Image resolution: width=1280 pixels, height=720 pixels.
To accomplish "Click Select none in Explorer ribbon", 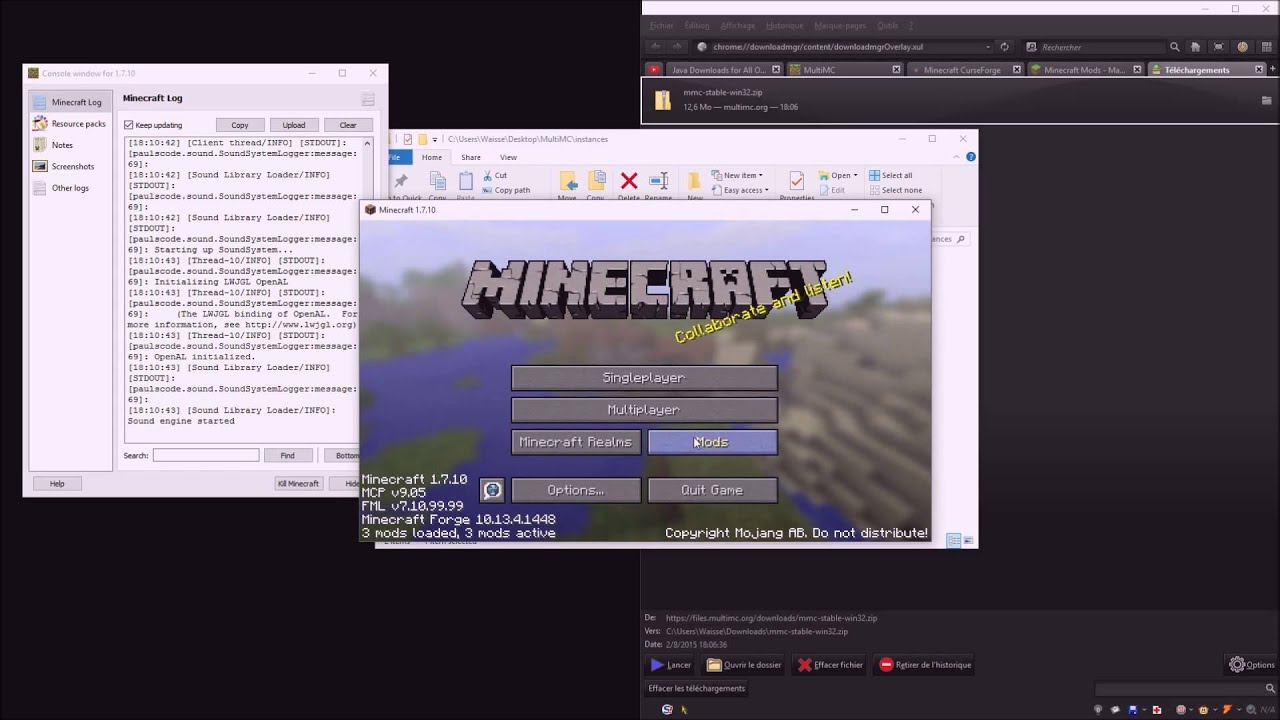I will (x=894, y=190).
